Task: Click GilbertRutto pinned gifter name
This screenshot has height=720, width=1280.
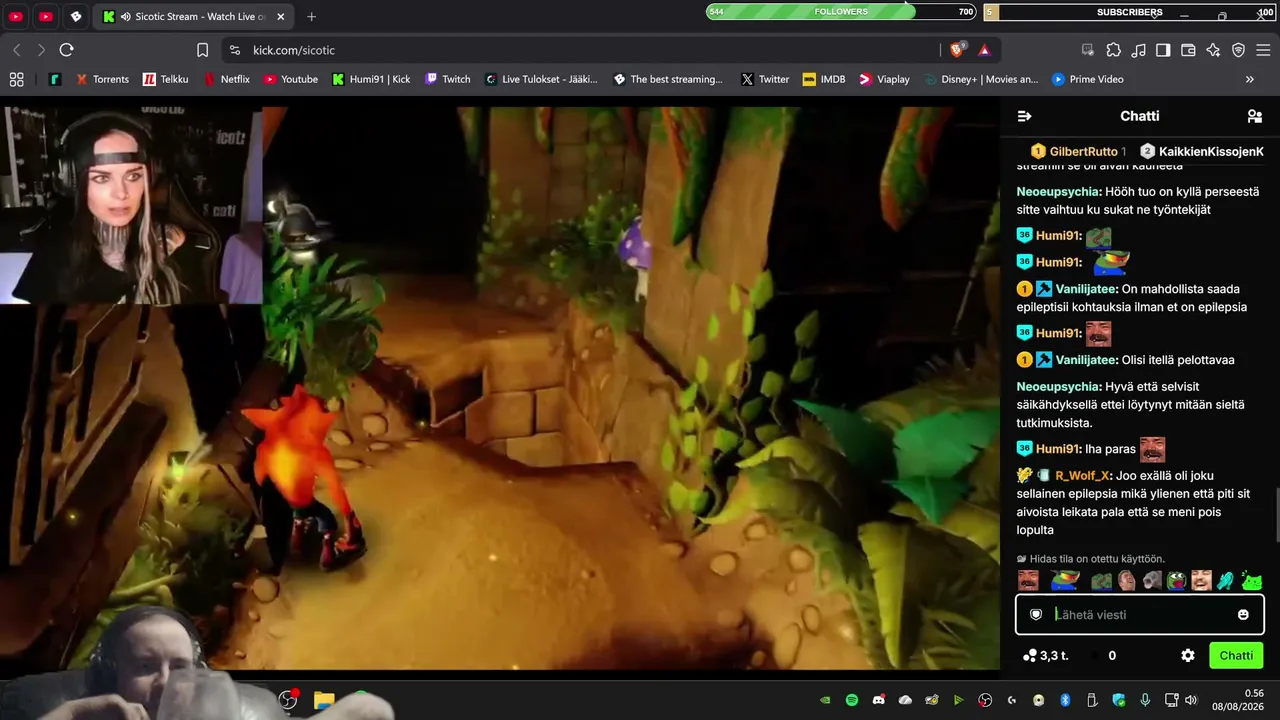Action: tap(1083, 152)
